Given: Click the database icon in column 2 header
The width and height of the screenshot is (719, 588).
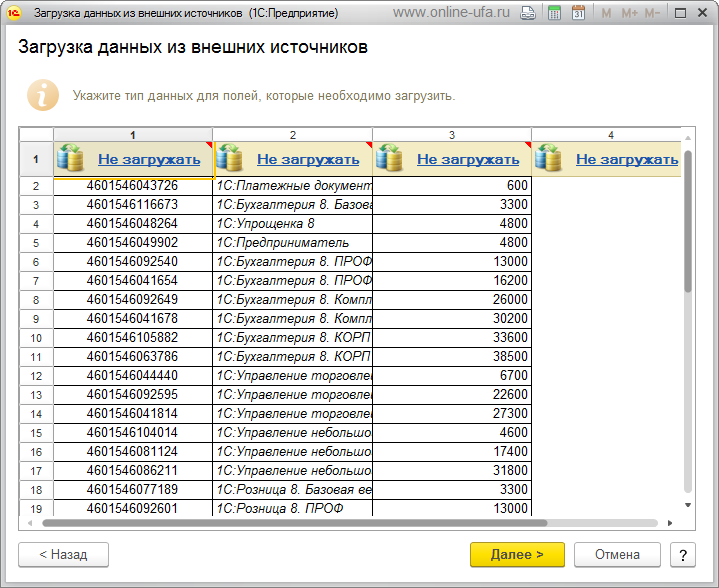Looking at the screenshot, I should tap(229, 158).
